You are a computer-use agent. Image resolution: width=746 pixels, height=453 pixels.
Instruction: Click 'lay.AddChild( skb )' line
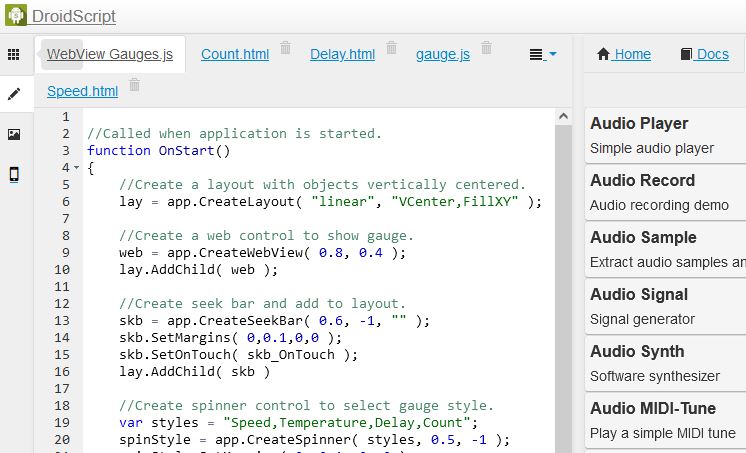(x=195, y=372)
